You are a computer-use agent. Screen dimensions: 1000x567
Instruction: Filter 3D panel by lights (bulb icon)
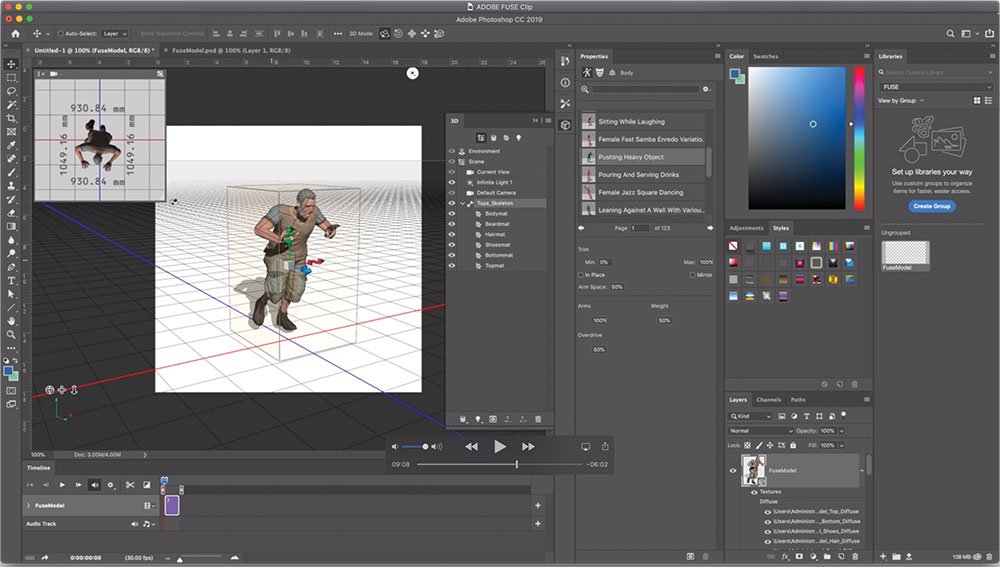518,138
